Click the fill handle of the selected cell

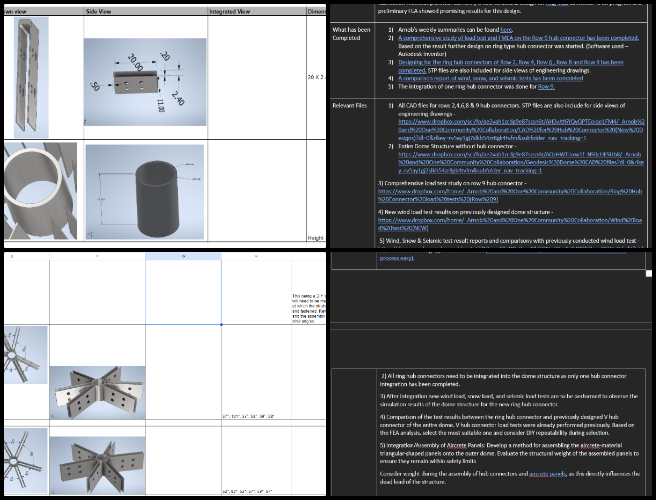pyautogui.click(x=221, y=324)
